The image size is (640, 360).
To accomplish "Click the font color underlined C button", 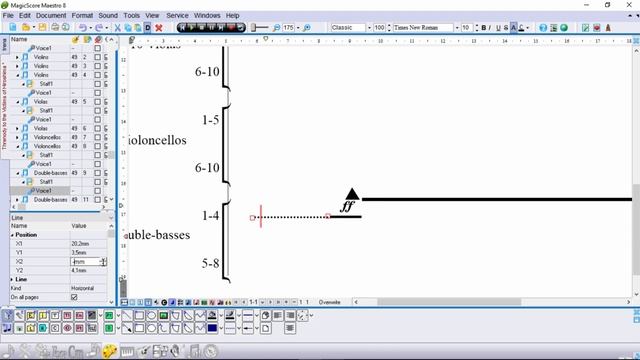I will click(x=521, y=27).
